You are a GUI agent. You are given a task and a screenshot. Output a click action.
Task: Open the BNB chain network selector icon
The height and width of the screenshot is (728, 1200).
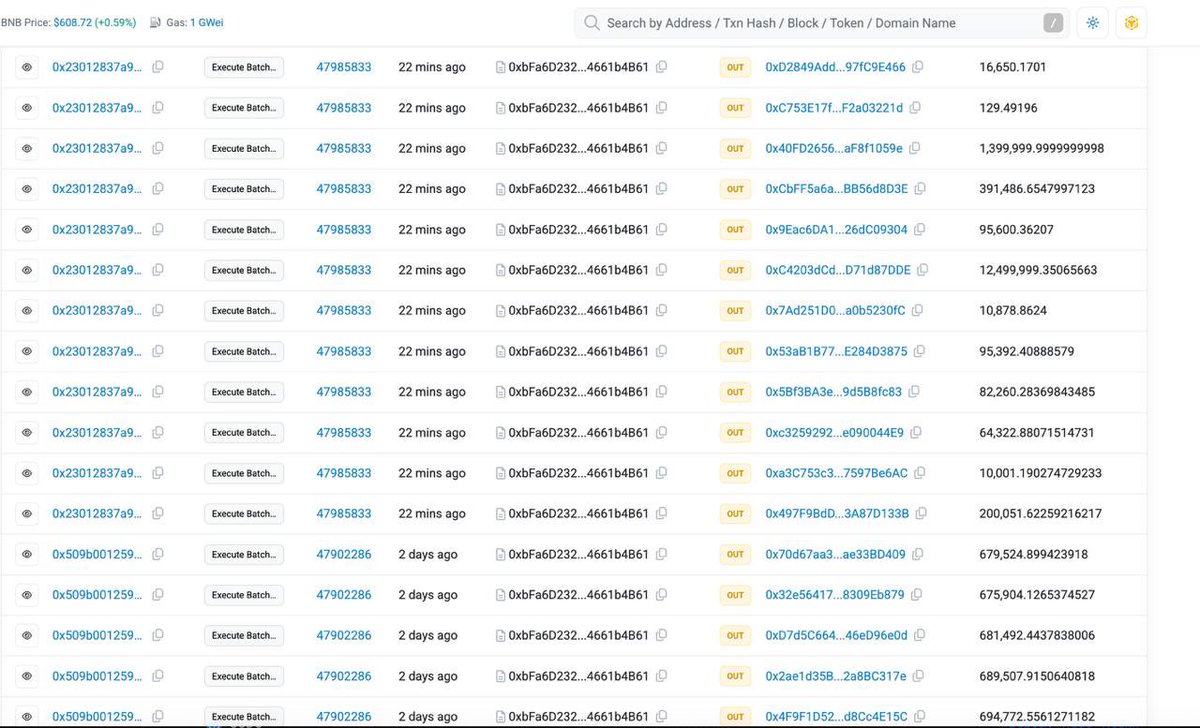pos(1132,23)
